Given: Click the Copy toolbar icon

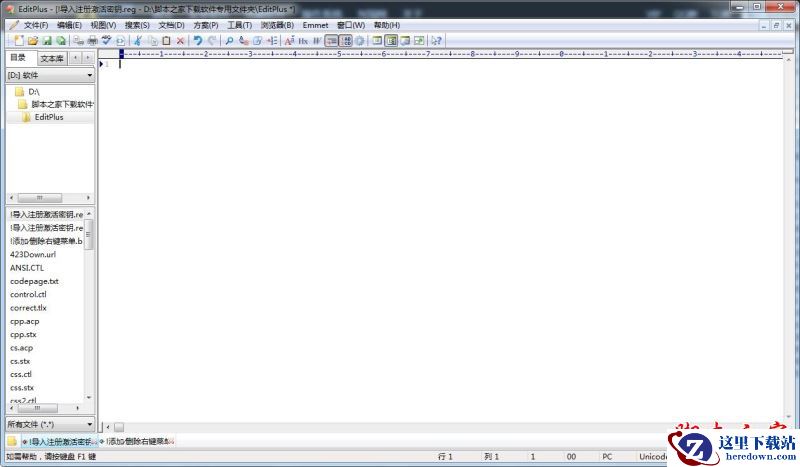Looking at the screenshot, I should point(153,41).
